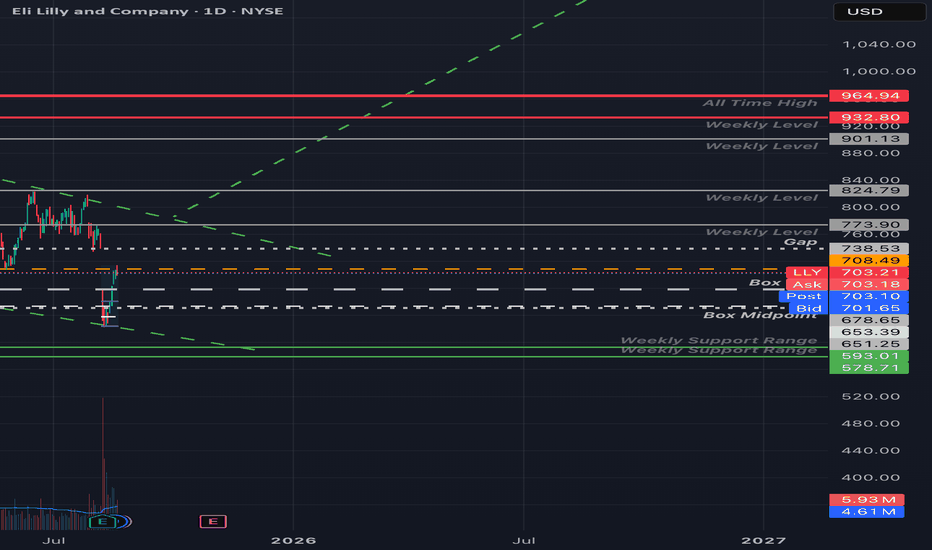This screenshot has width=932, height=550.
Task: Click the 800.00 price axis tick
Action: pos(871,208)
